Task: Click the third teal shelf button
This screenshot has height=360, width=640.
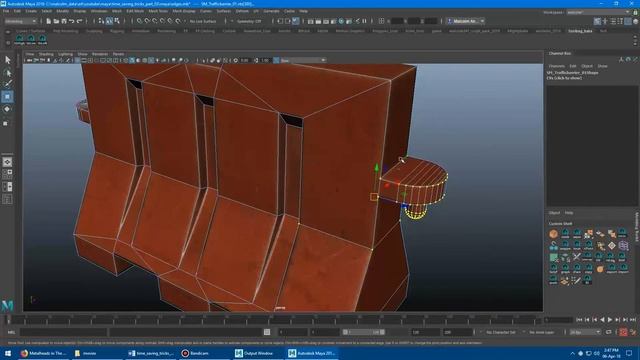Action: tap(42, 40)
